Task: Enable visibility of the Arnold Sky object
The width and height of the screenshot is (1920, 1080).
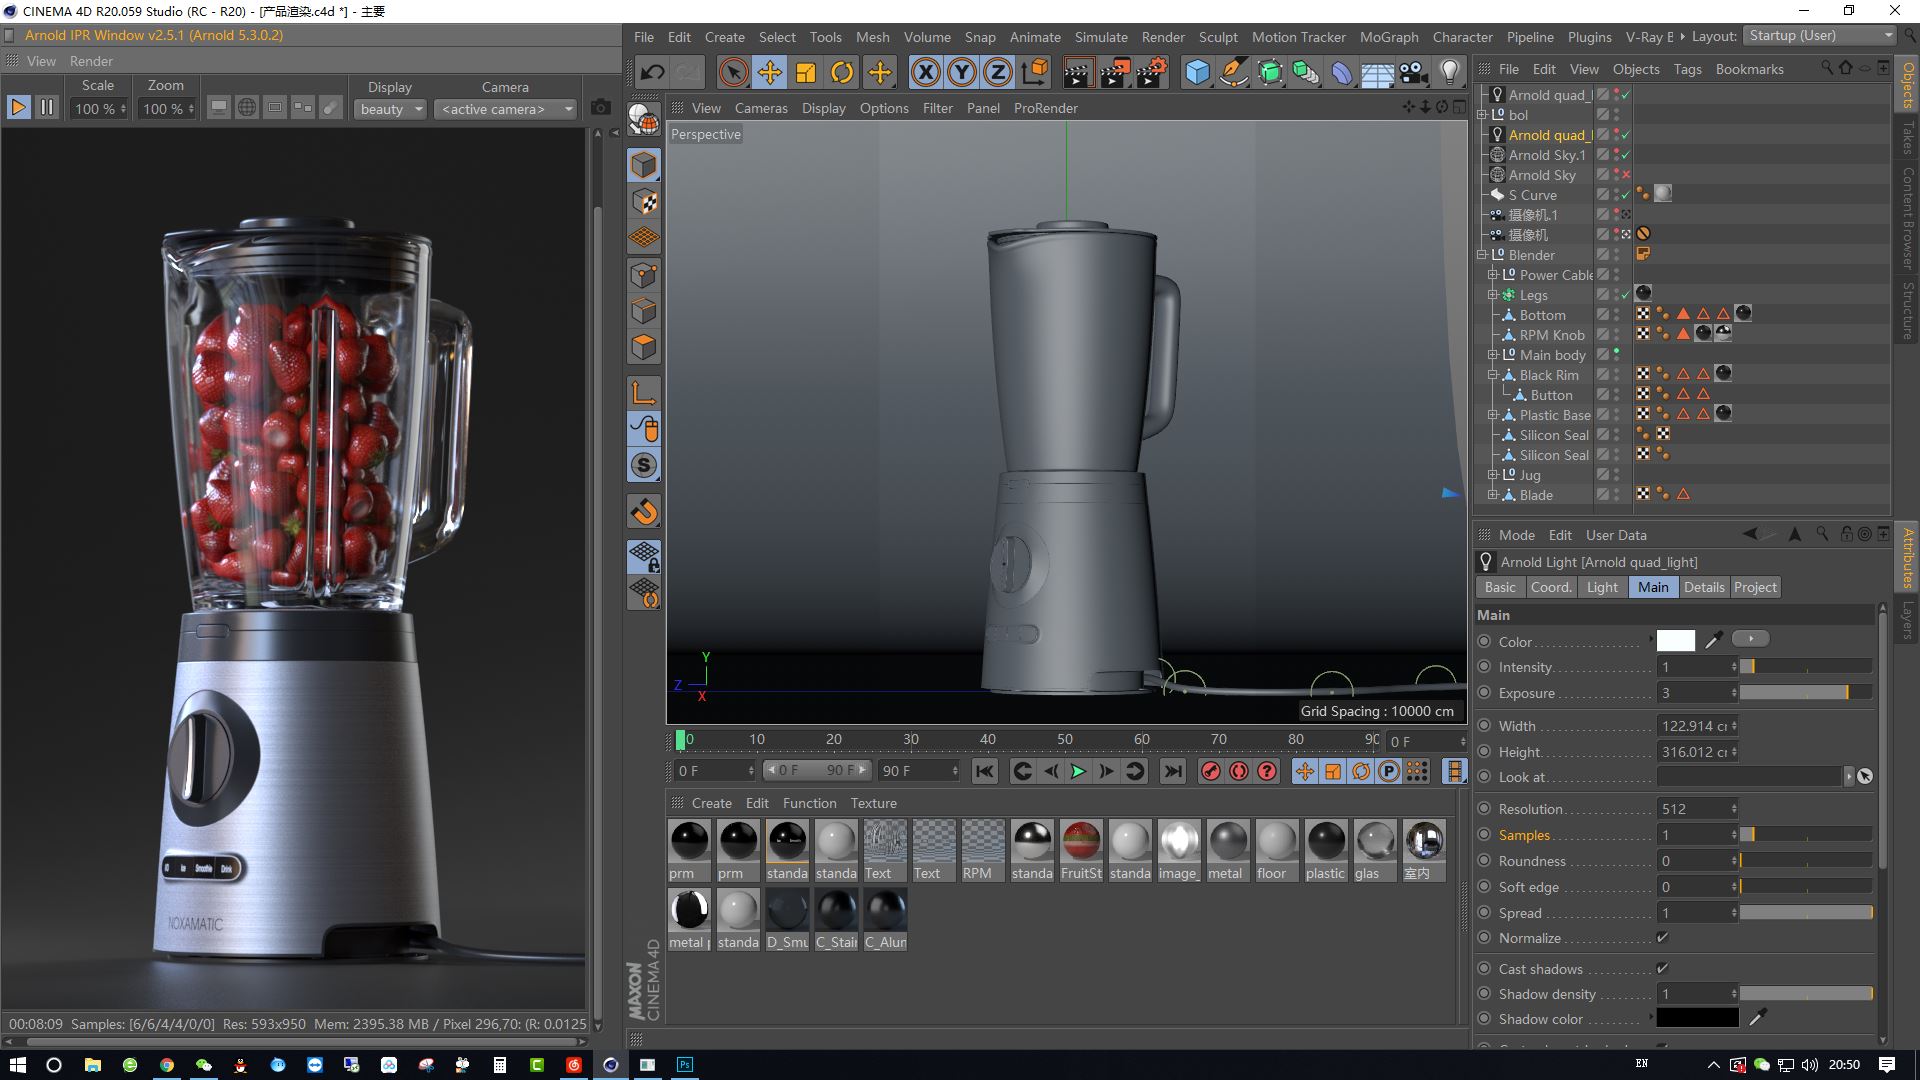Action: (x=1627, y=175)
